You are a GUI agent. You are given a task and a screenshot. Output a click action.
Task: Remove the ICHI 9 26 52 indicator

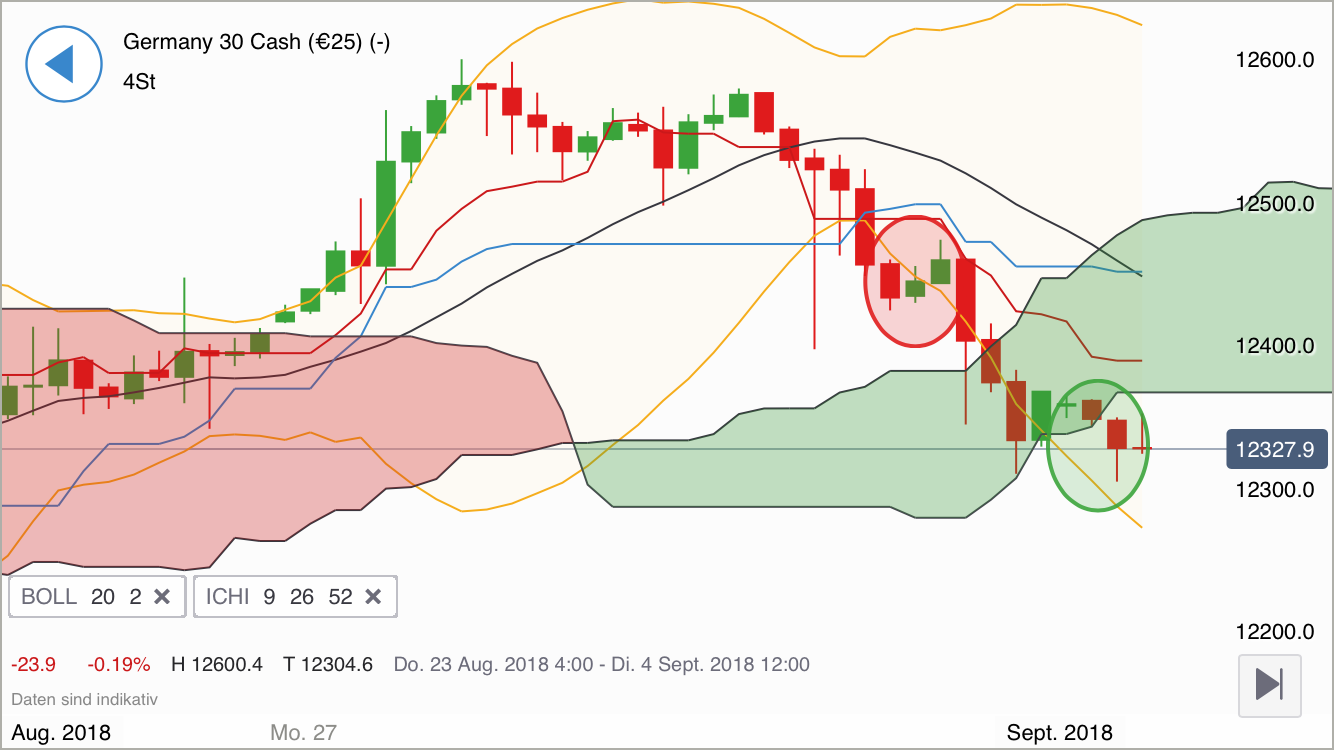pos(373,597)
